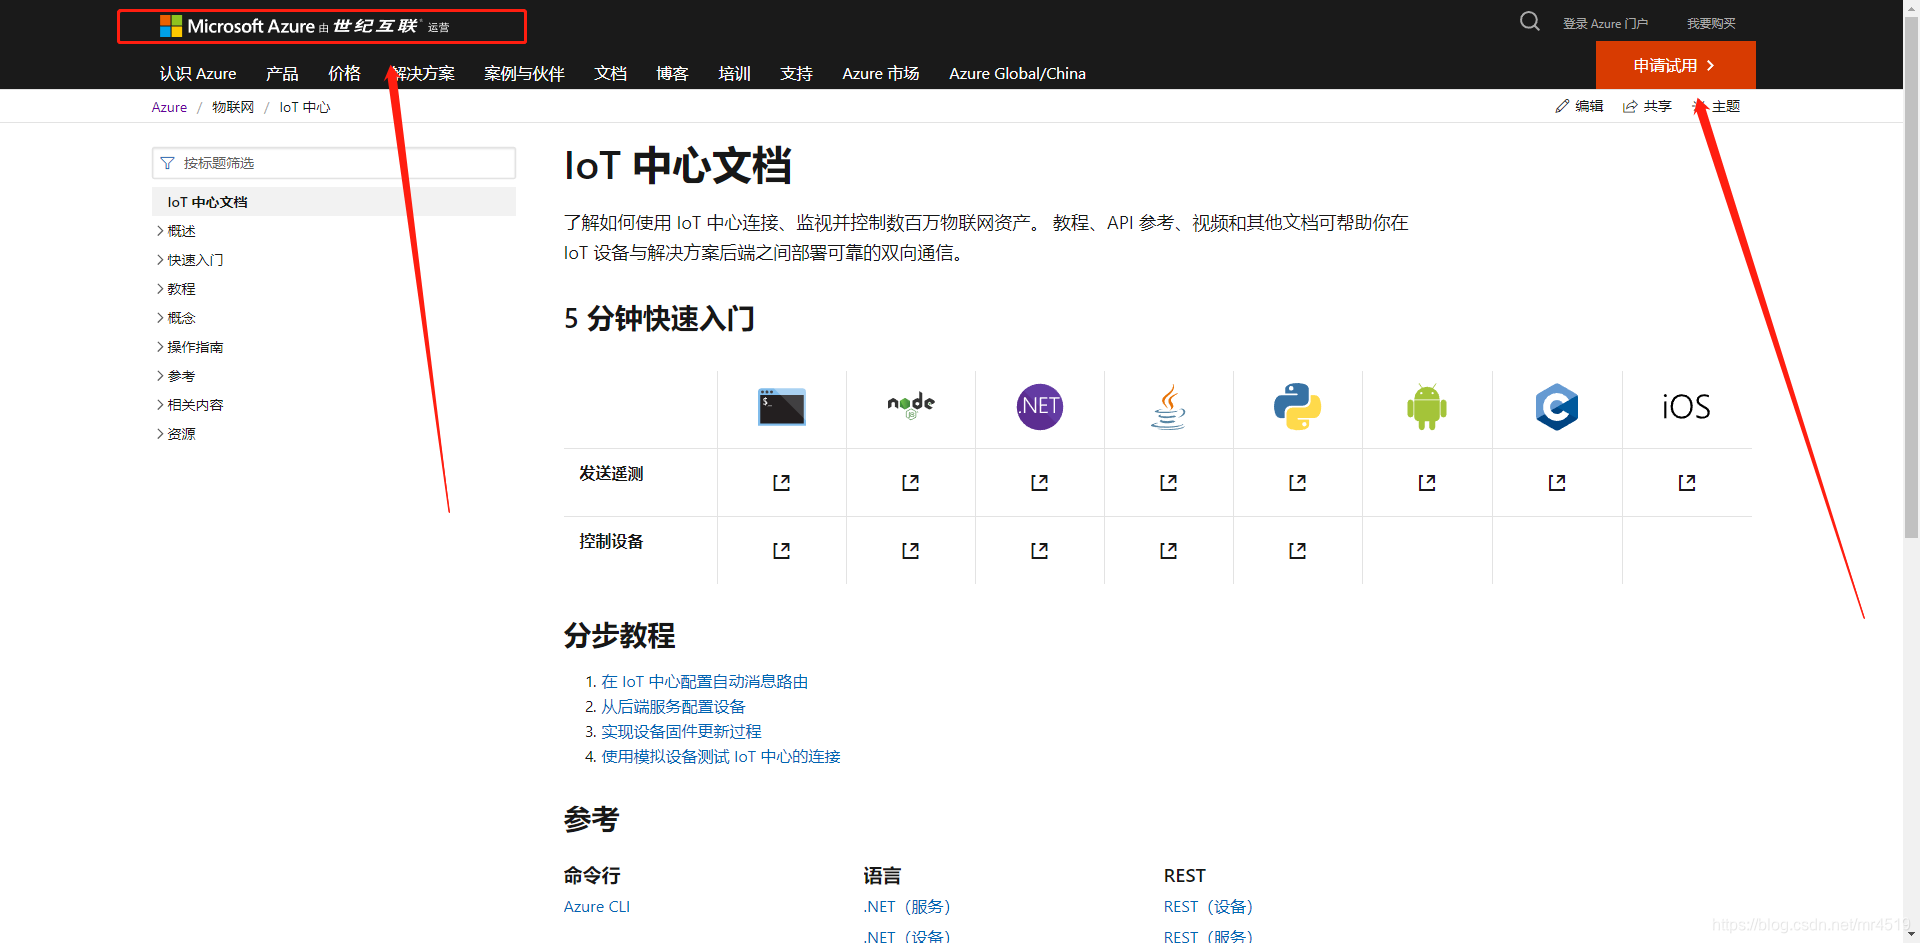Open Send Telemetry link under Java
Screen dimensions: 1920x943
pyautogui.click(x=1168, y=483)
